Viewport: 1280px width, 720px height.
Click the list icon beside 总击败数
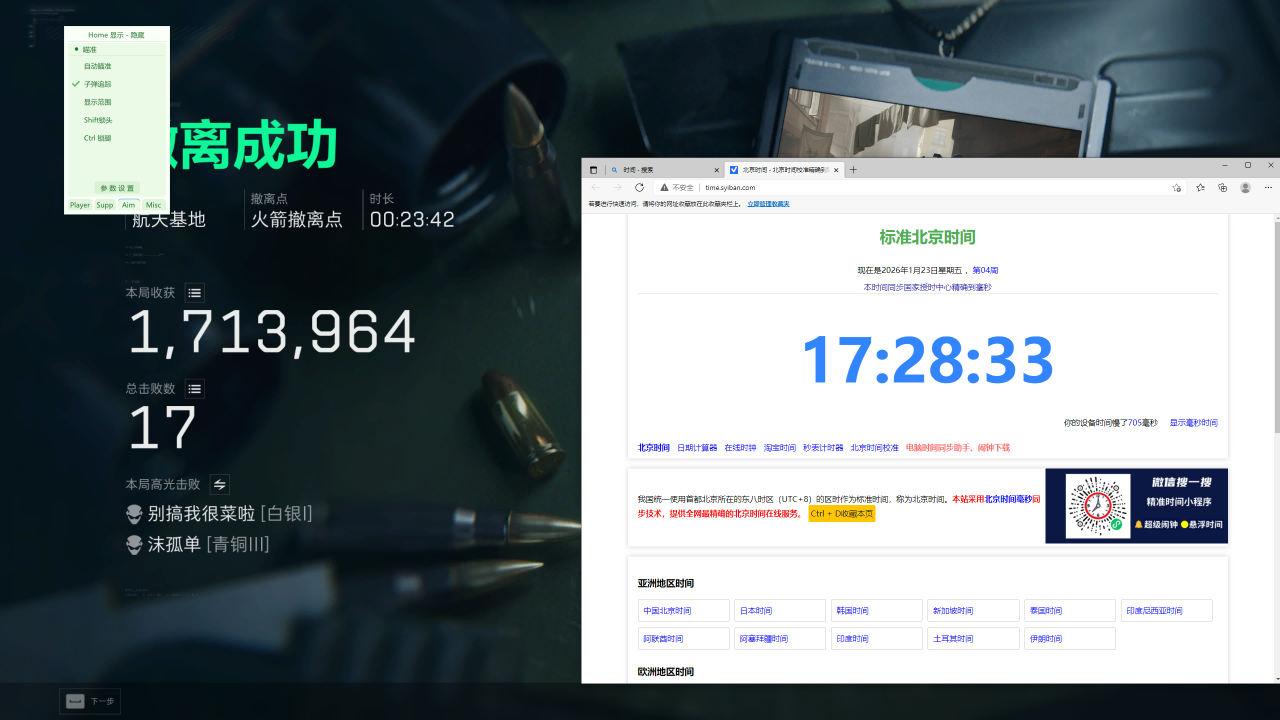(x=193, y=389)
